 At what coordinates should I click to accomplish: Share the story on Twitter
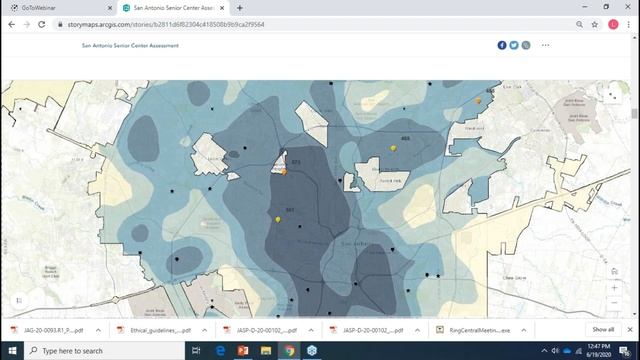(514, 45)
